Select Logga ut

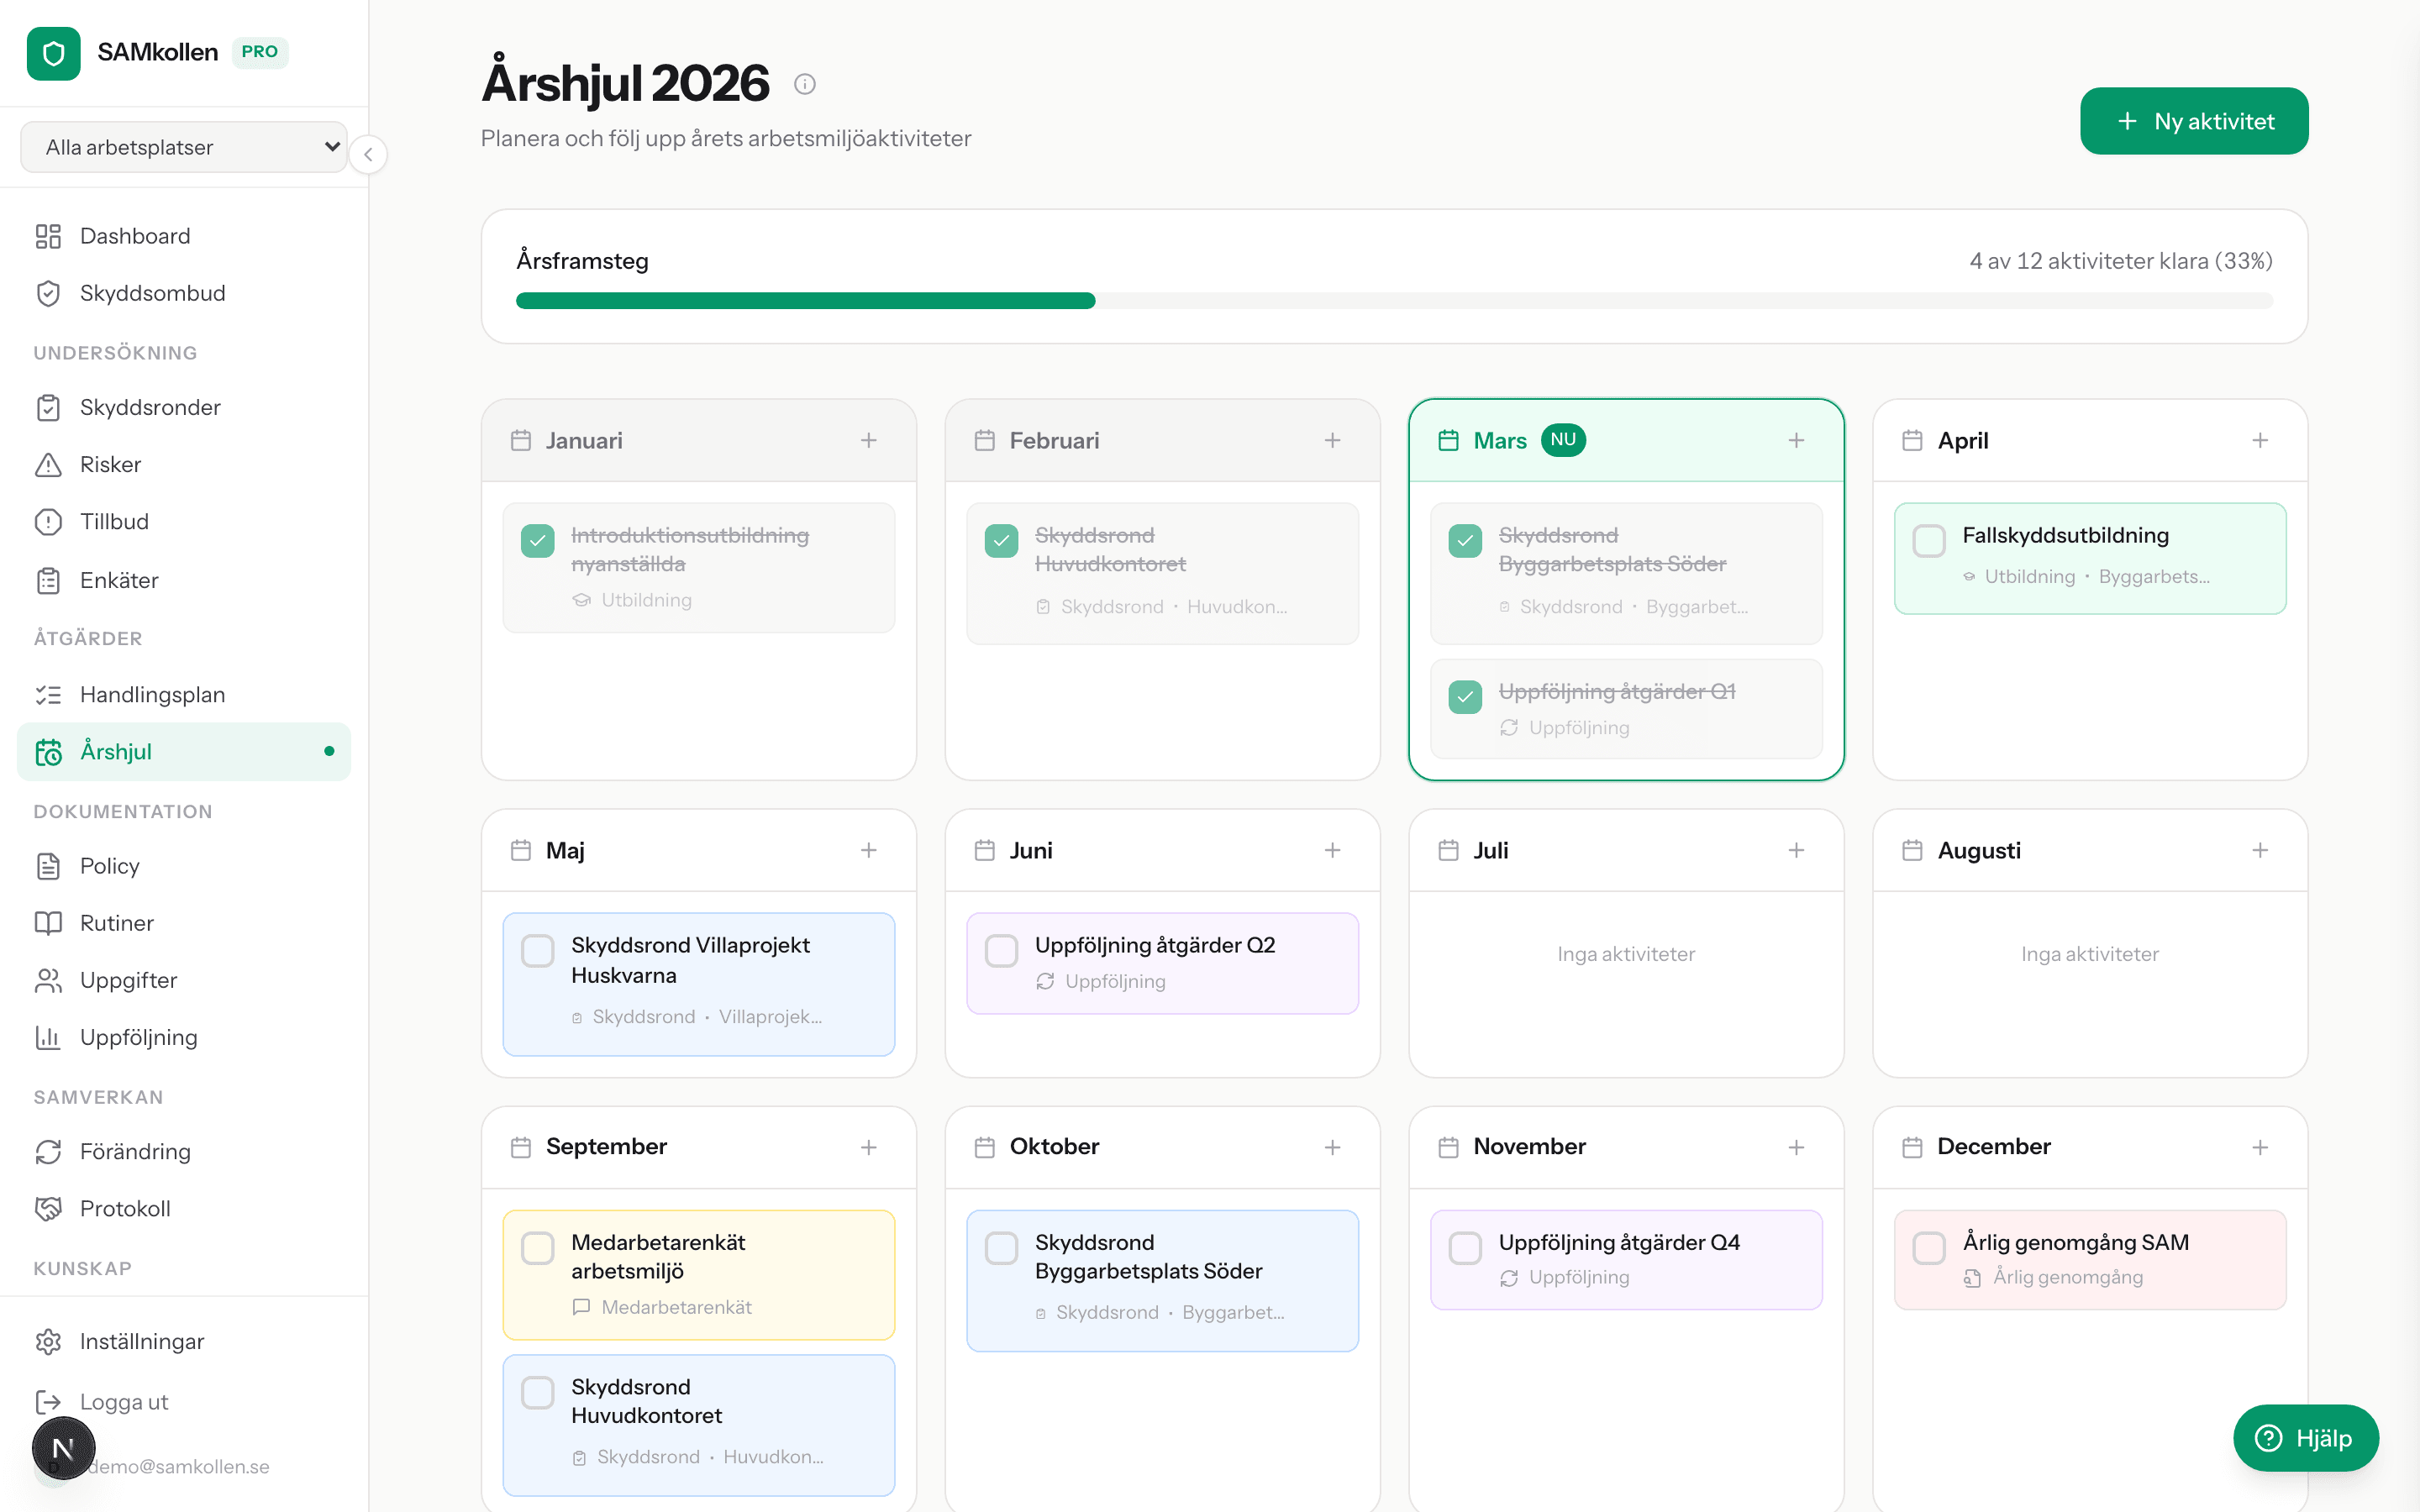pyautogui.click(x=123, y=1401)
